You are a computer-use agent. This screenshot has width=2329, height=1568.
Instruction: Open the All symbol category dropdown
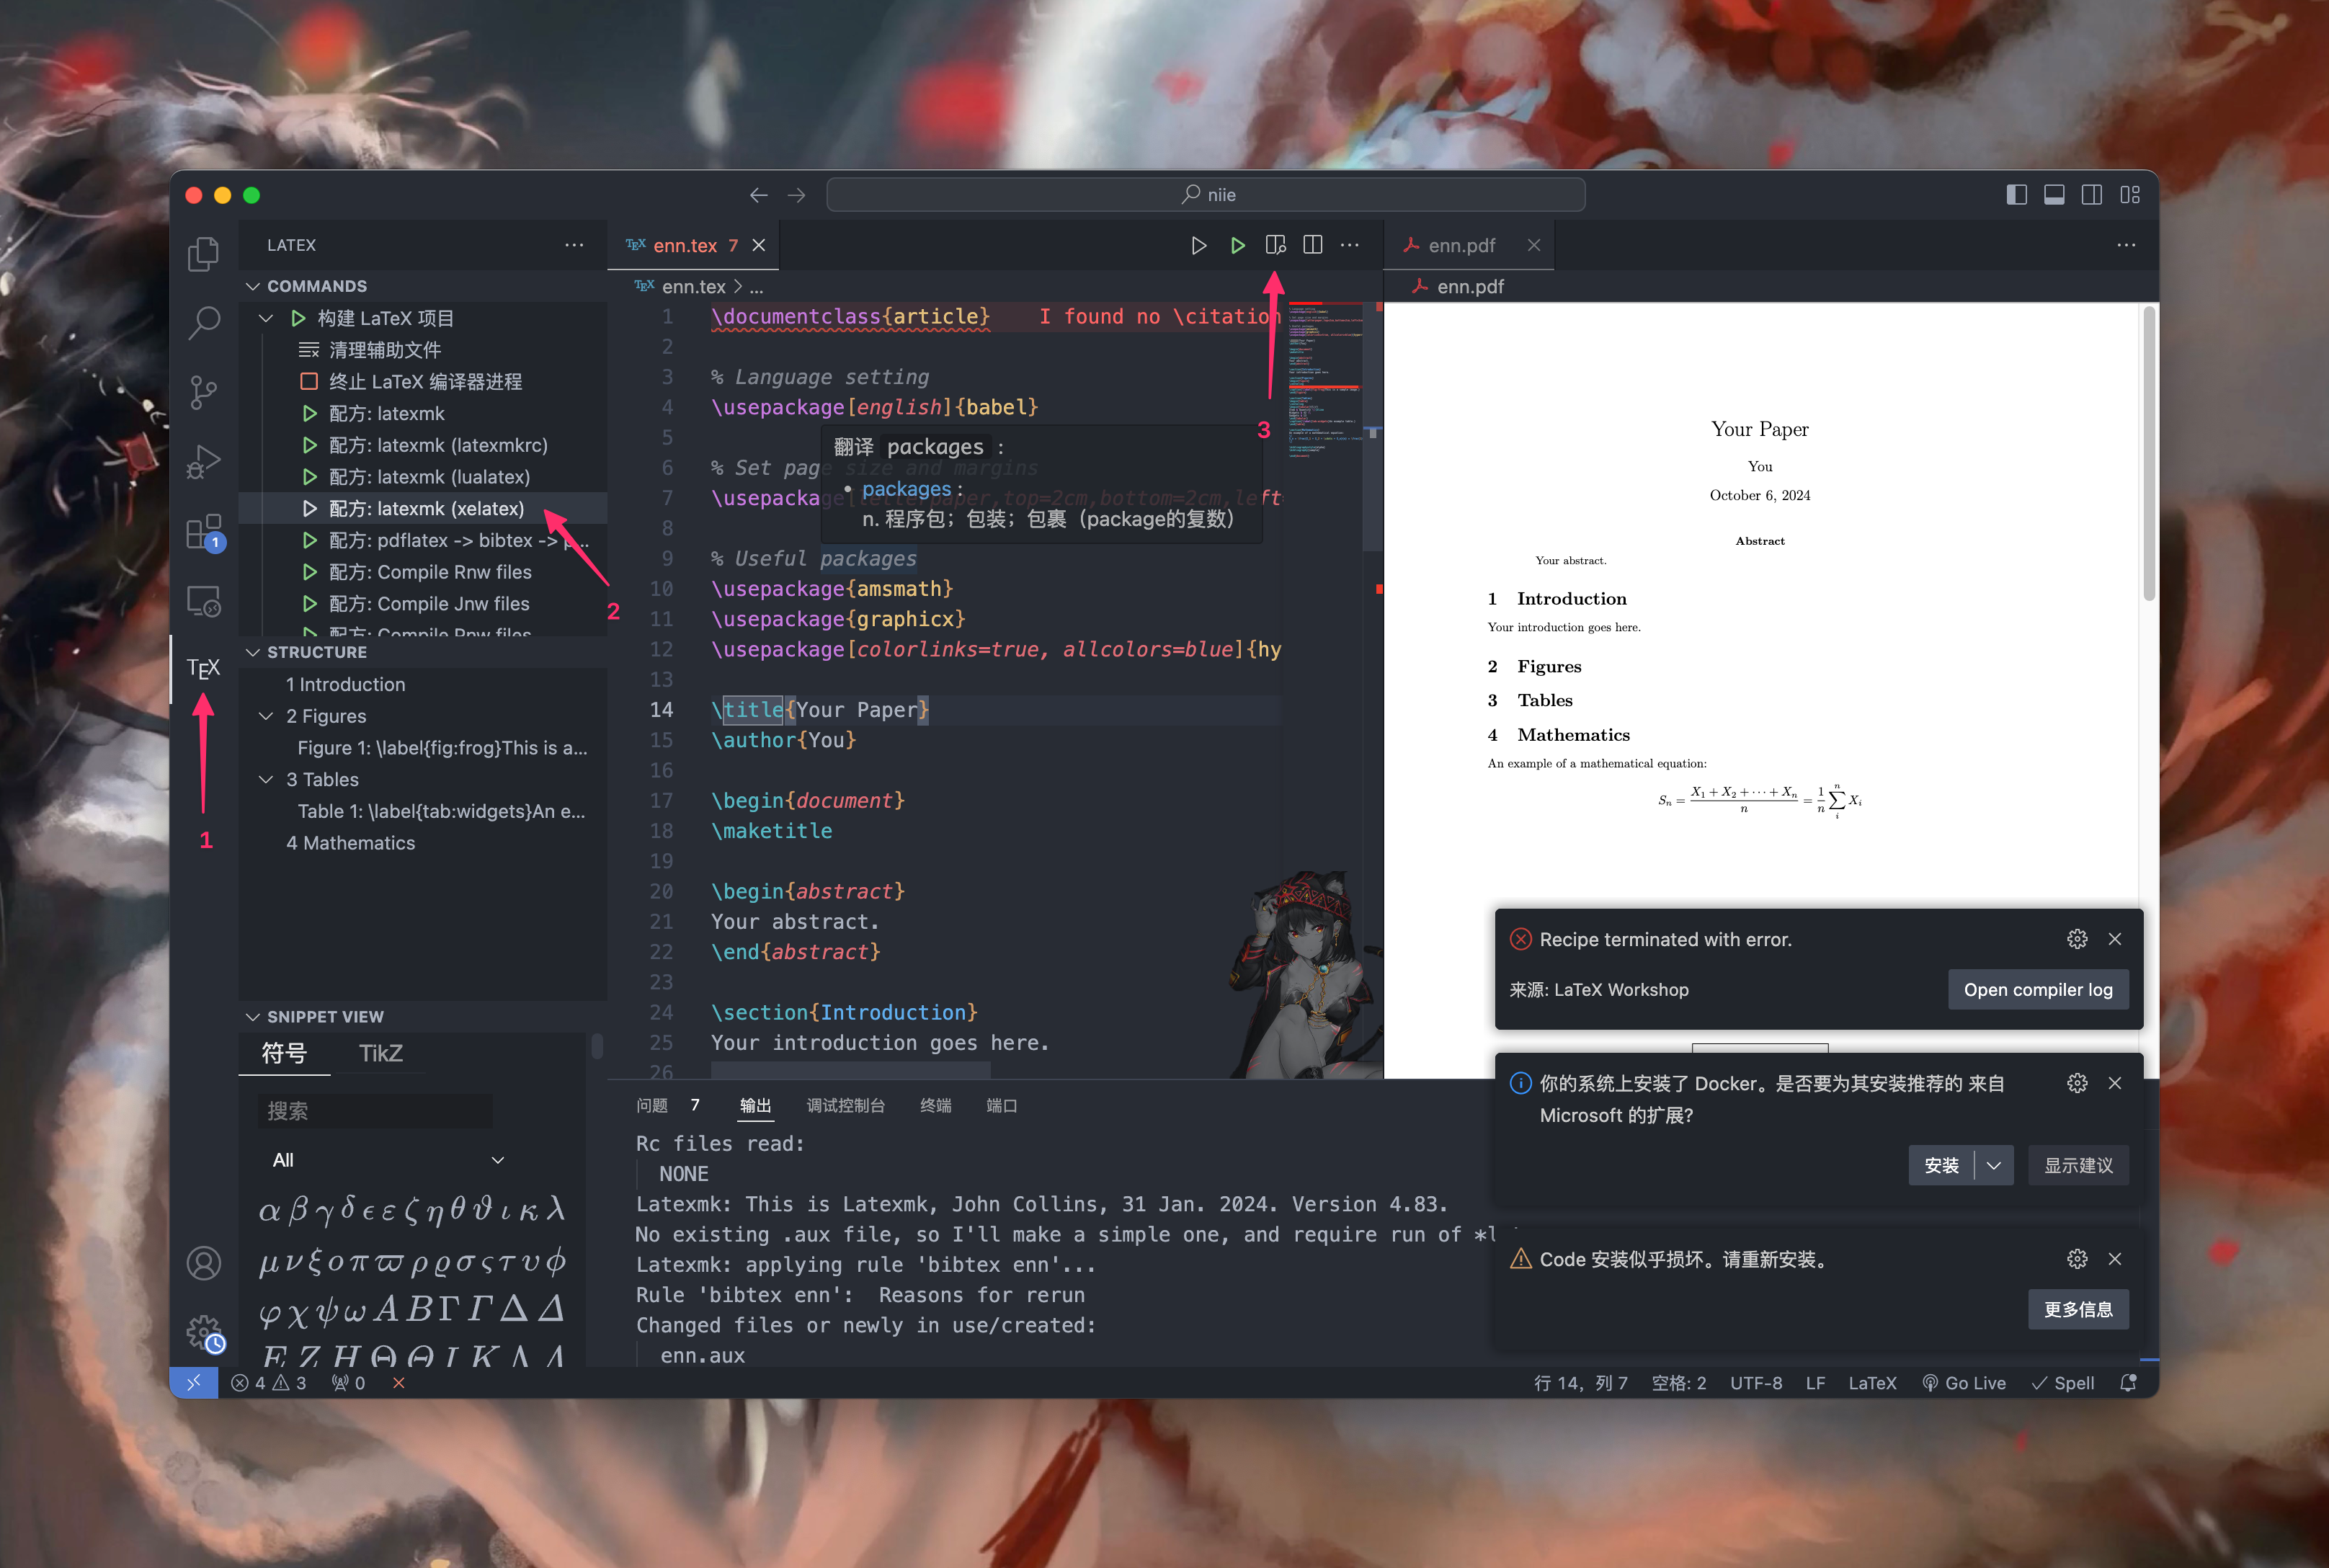click(x=388, y=1160)
